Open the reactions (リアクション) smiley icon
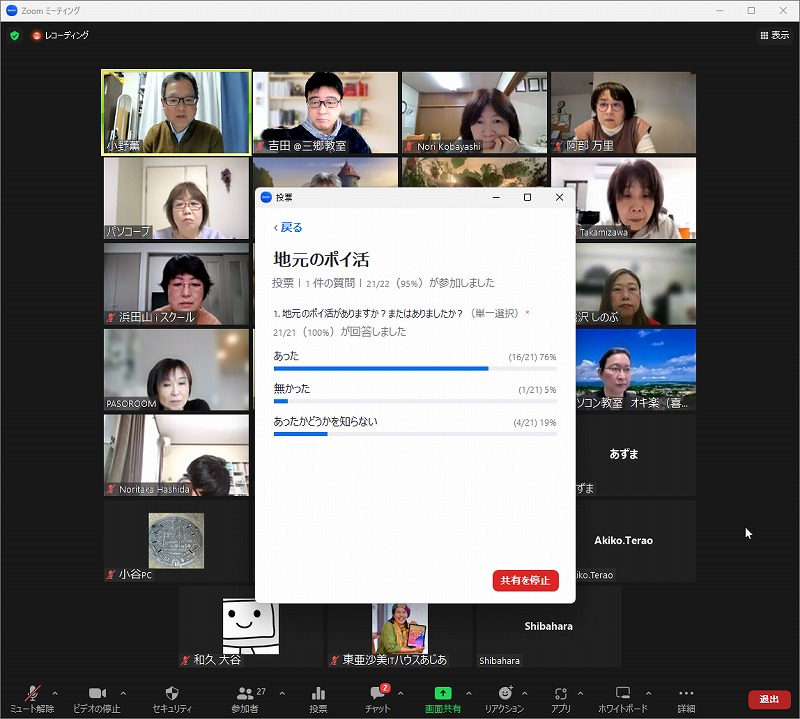Viewport: 800px width, 719px height. (x=505, y=693)
